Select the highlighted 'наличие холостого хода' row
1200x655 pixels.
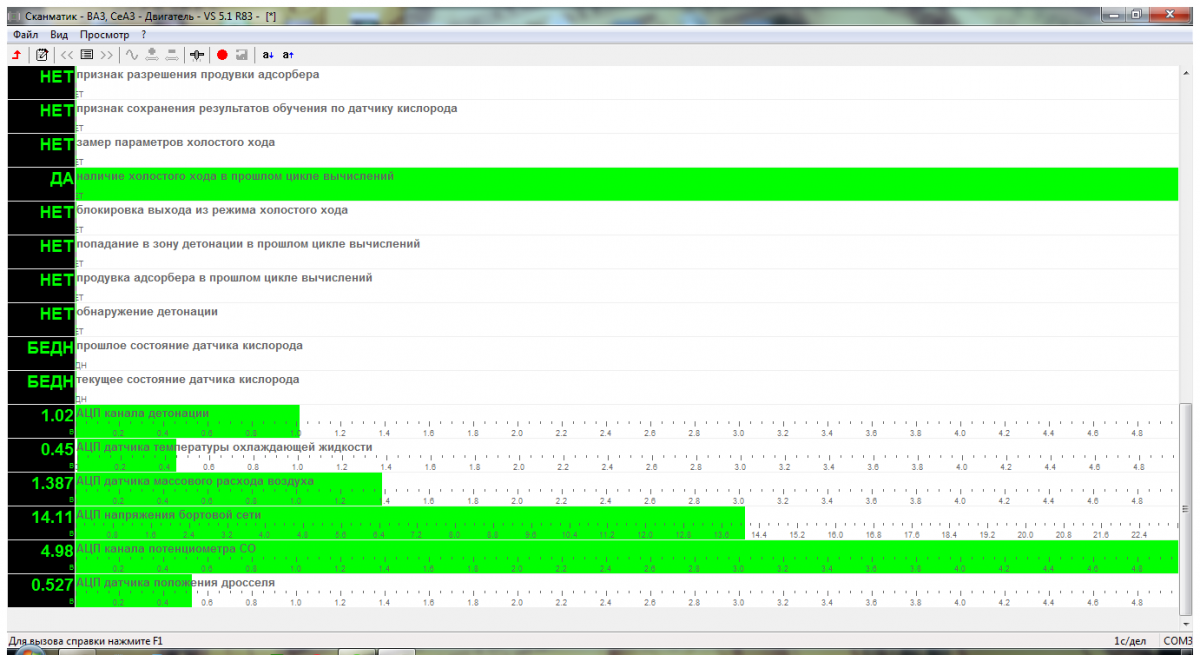600,183
